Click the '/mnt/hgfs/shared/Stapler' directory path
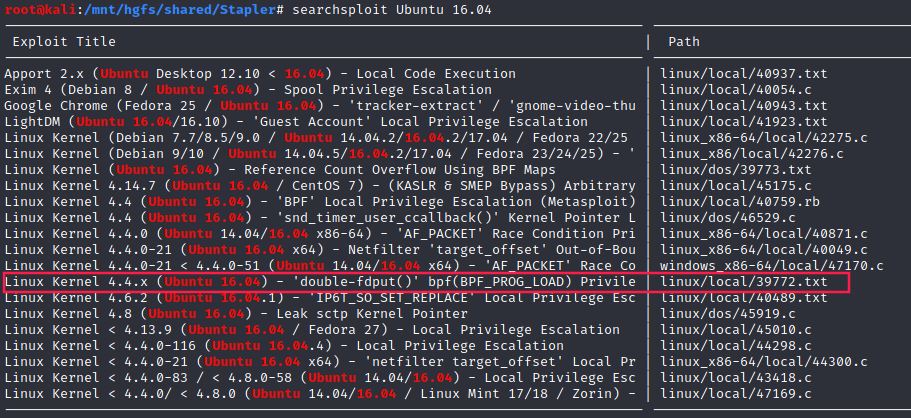911x418 pixels. coord(178,10)
